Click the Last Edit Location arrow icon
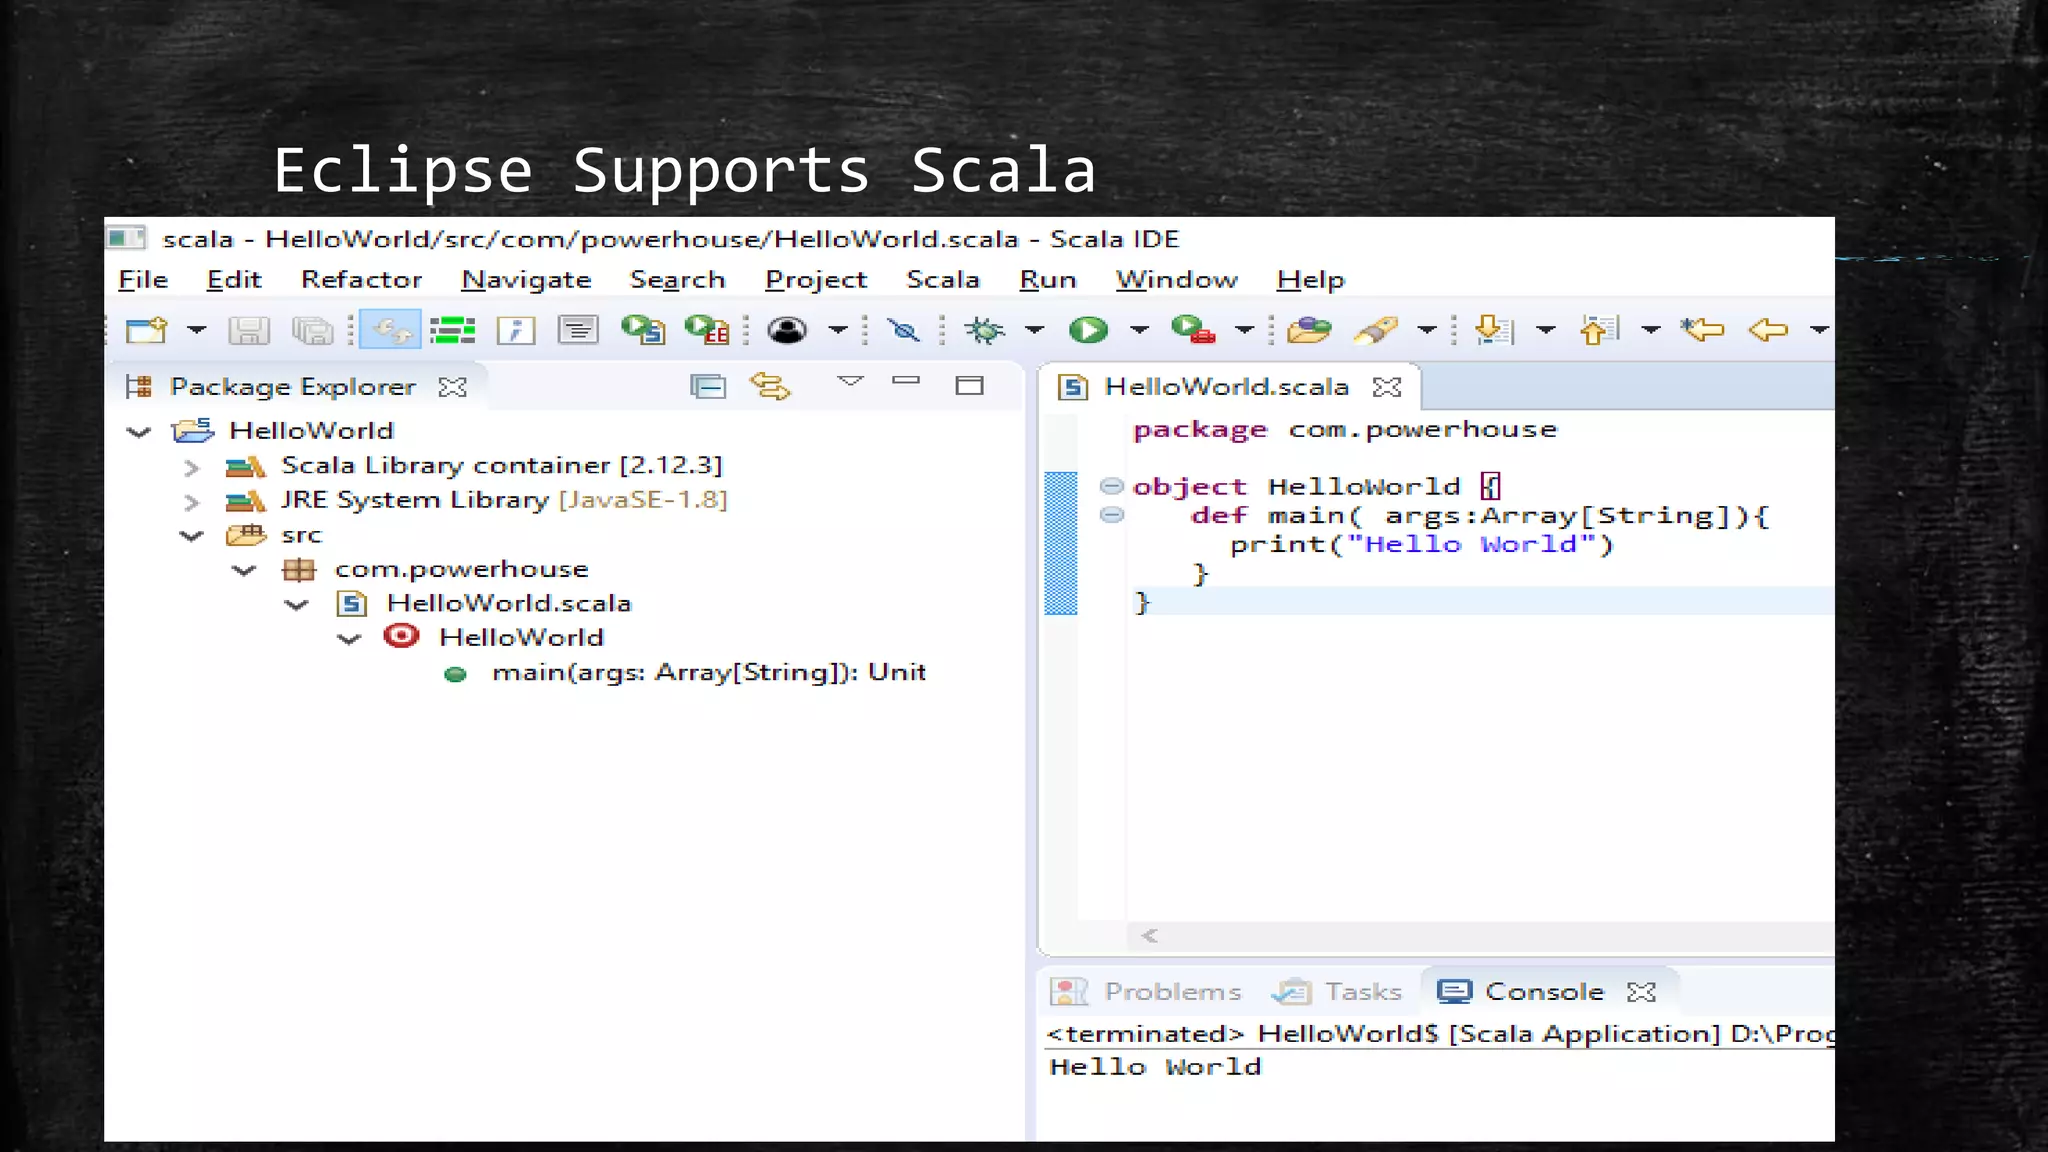The height and width of the screenshot is (1152, 2048). [1703, 329]
